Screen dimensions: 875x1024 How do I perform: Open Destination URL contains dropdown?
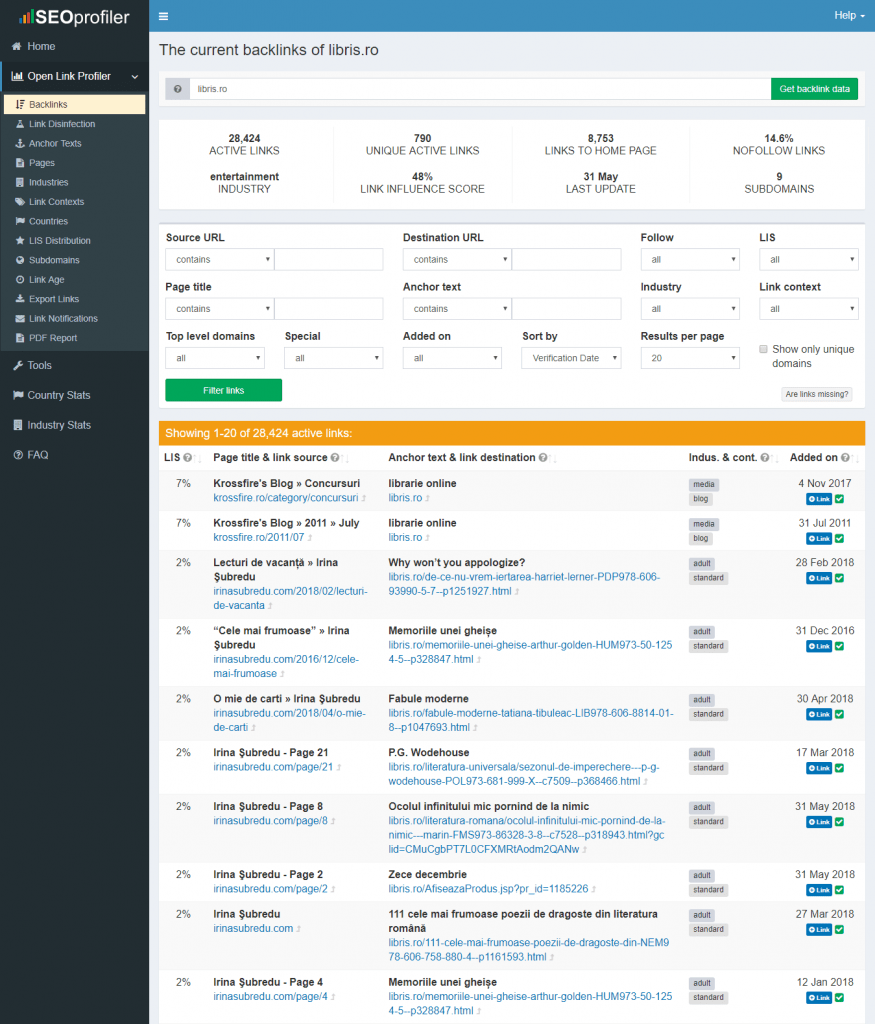[457, 259]
